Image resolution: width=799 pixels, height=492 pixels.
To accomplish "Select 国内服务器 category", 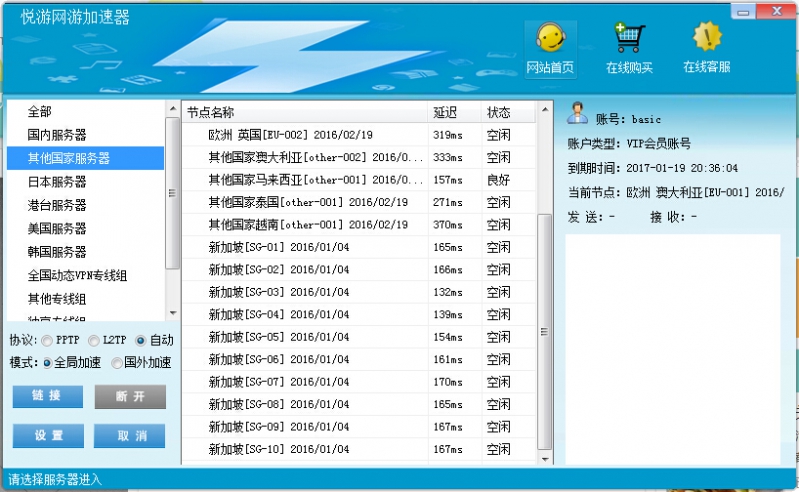I will 86,135.
